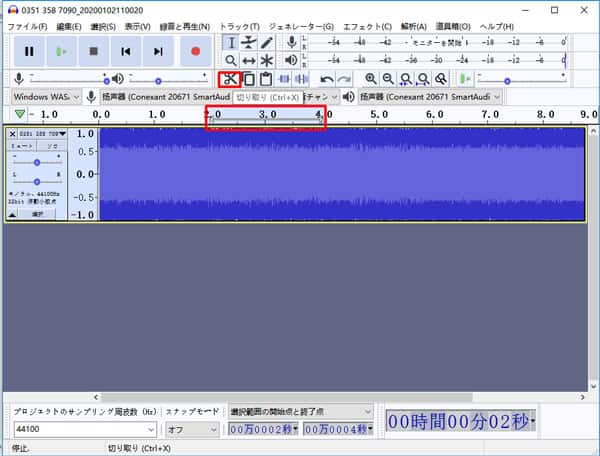Open the snap mode オフ dropdown
The image size is (600, 456).
192,429
